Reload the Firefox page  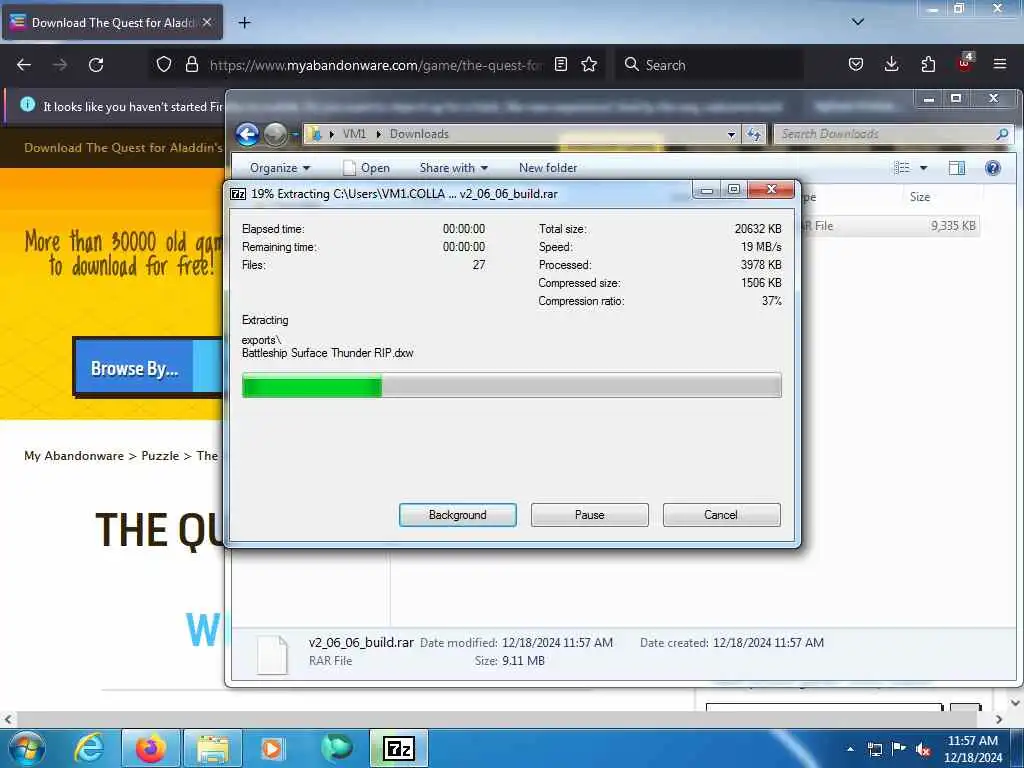pos(96,65)
